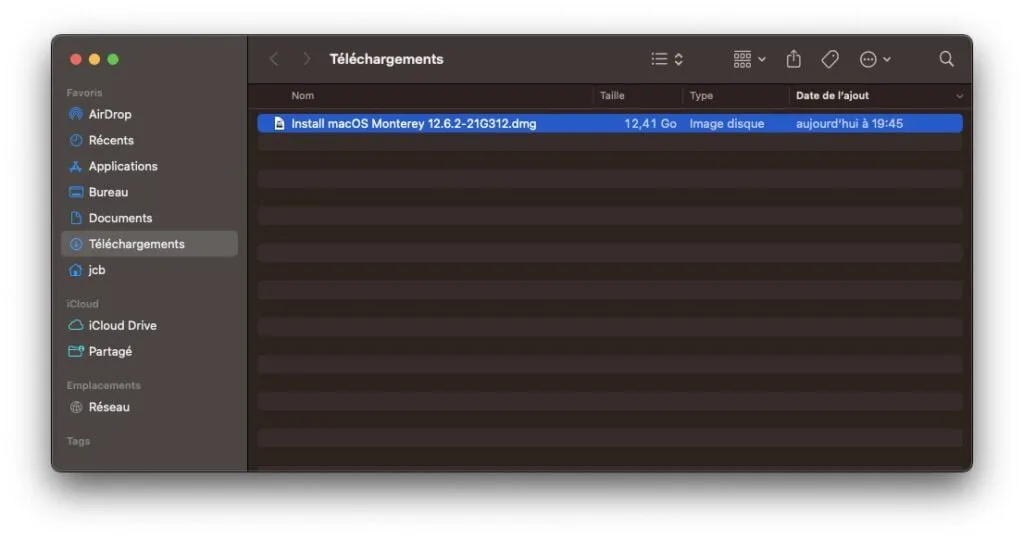Open the jcb home folder
The image size is (1024, 540).
coord(149,270)
